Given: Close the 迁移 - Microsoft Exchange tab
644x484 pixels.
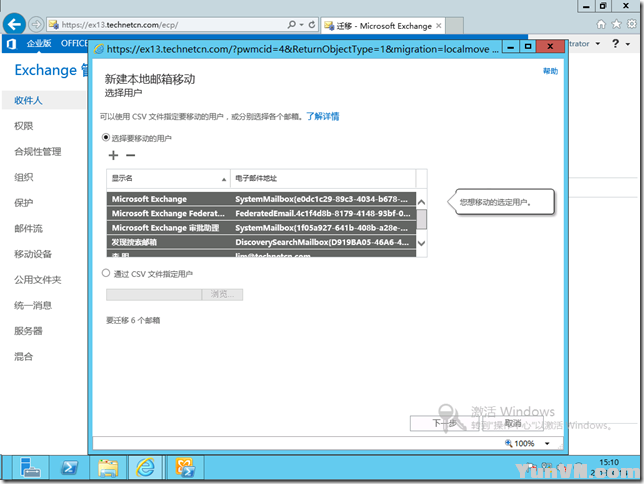Looking at the screenshot, I should (439, 25).
